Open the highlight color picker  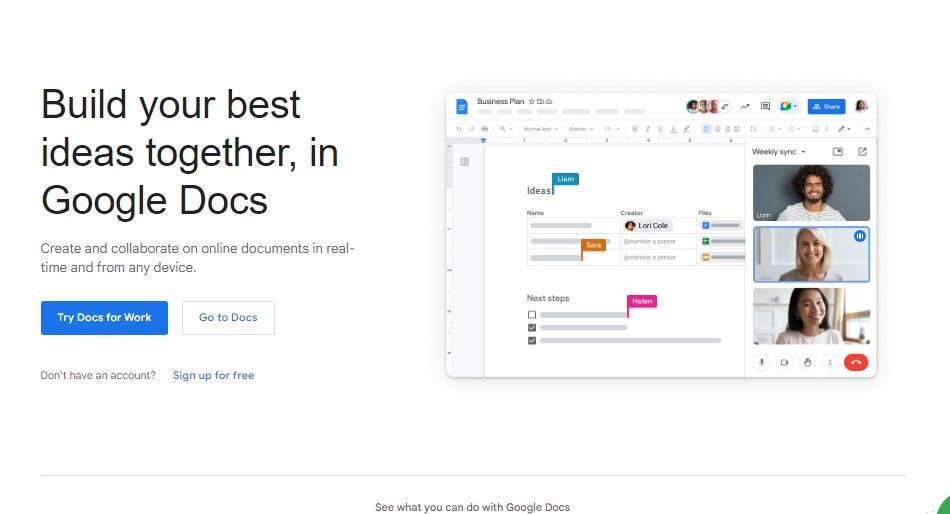(686, 129)
